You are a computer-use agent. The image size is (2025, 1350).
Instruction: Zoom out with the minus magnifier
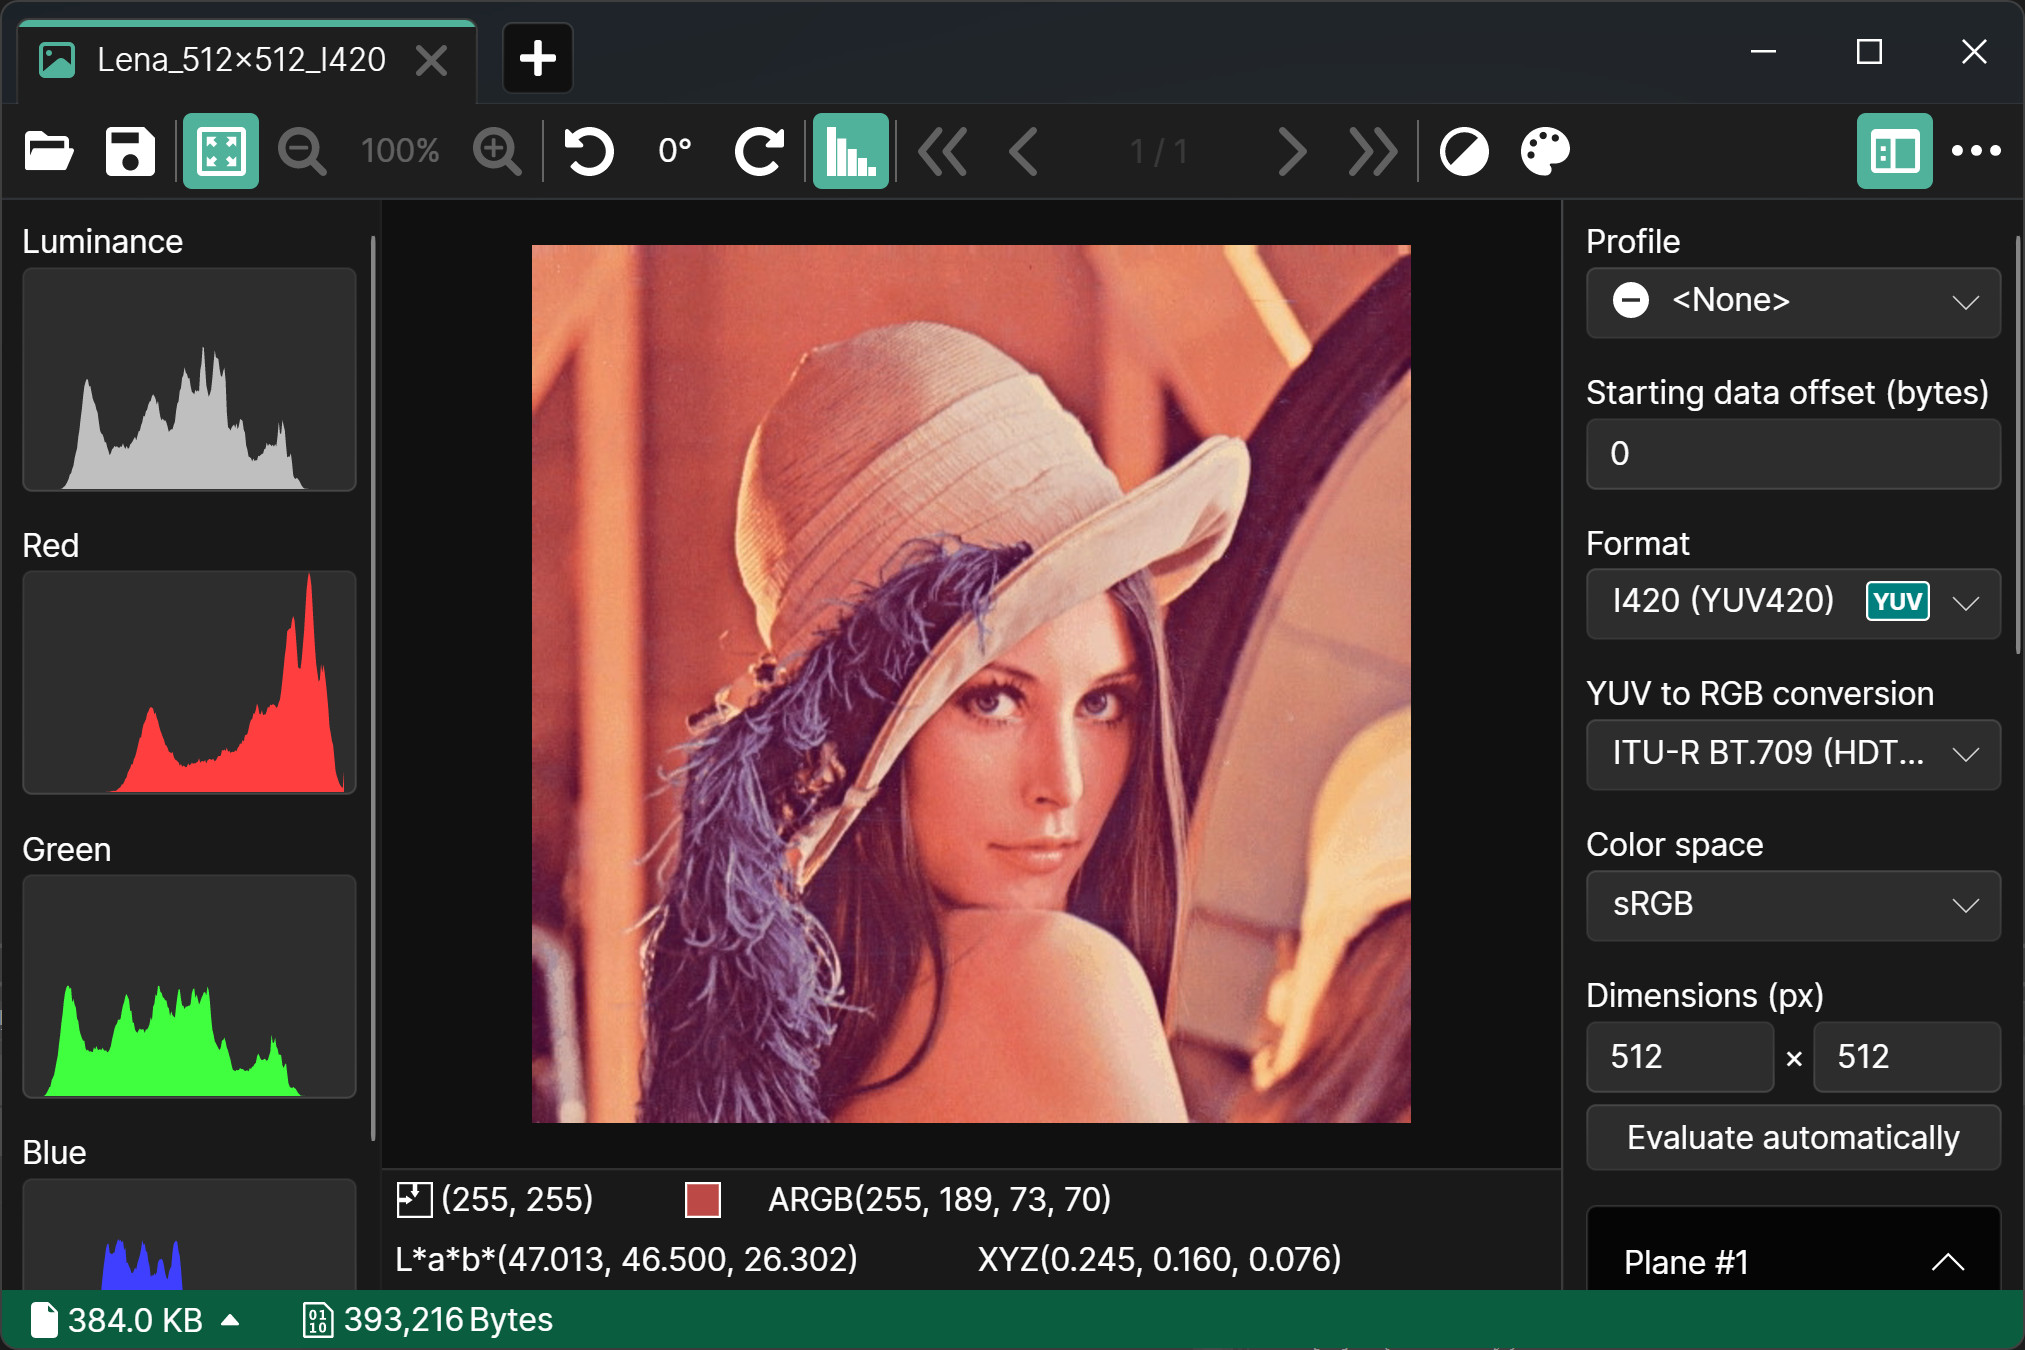click(x=302, y=152)
